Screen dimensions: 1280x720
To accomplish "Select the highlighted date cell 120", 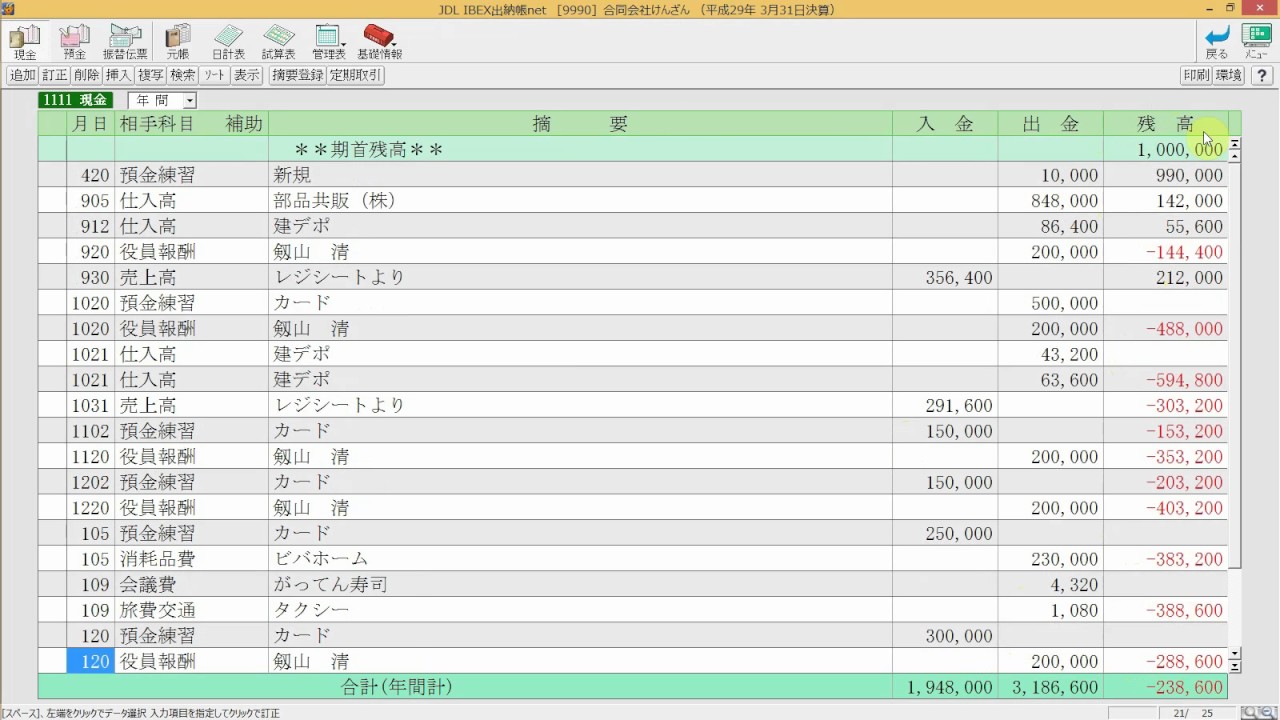I will pyautogui.click(x=90, y=661).
